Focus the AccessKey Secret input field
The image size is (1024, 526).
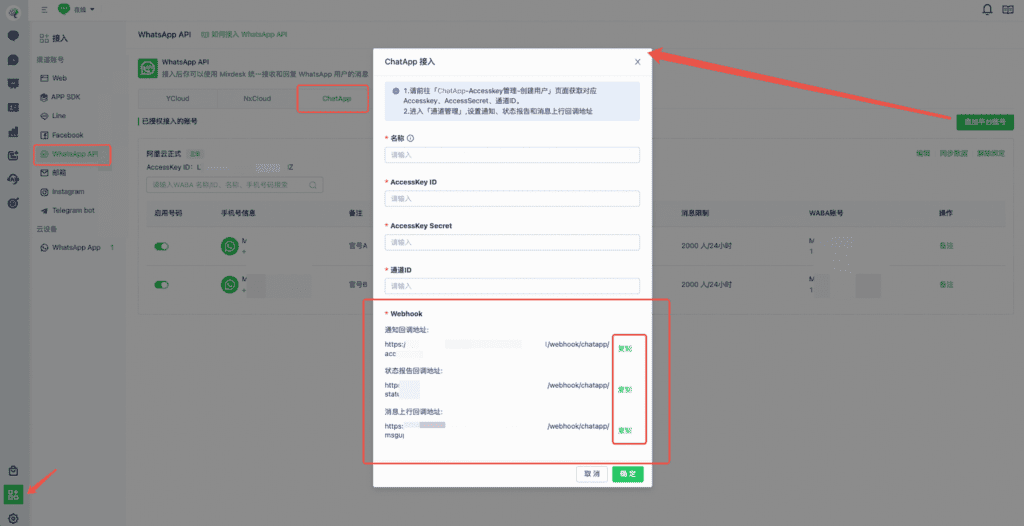(x=512, y=242)
